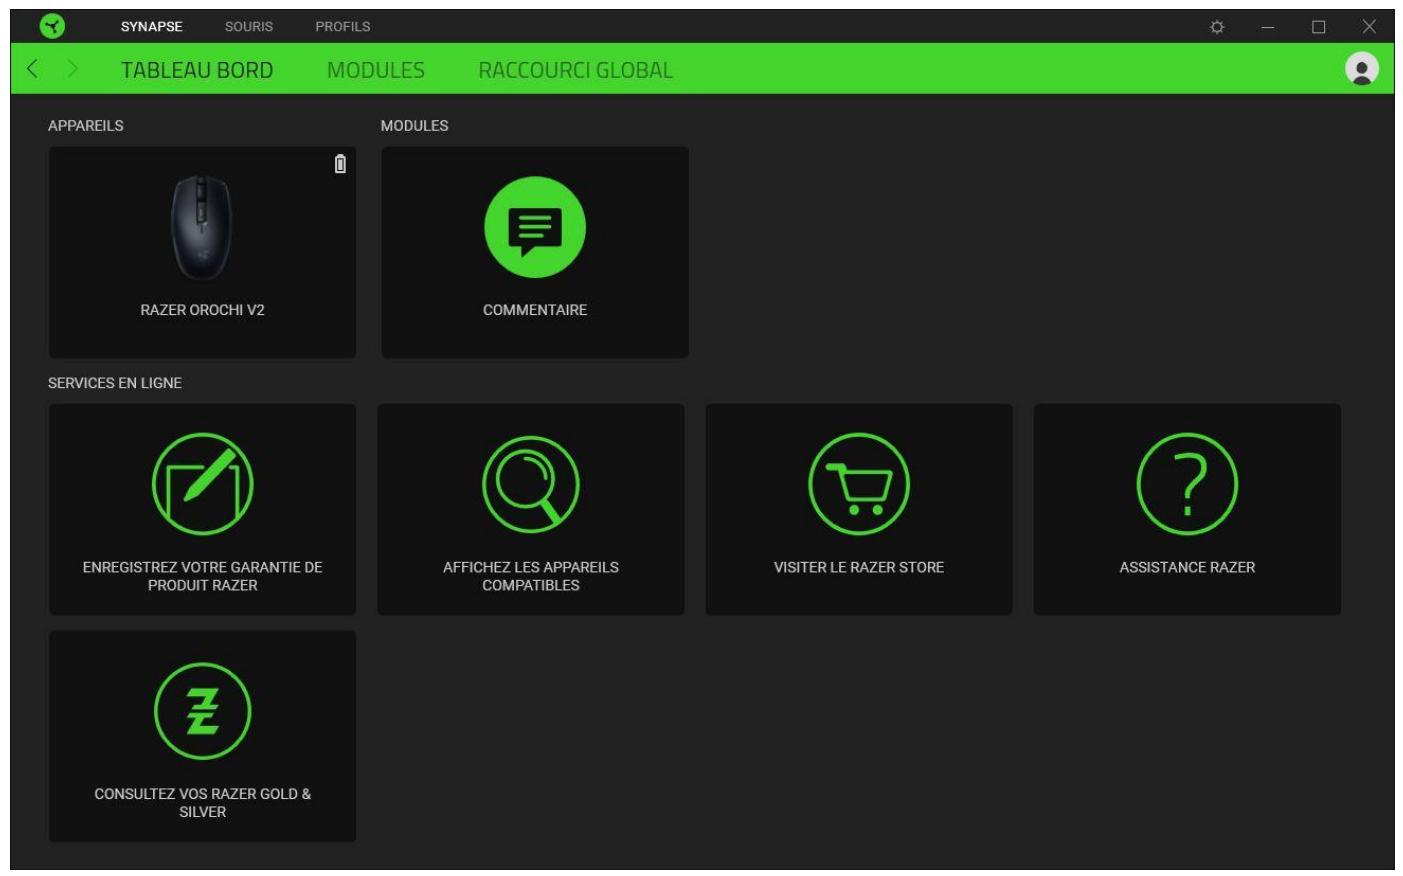
Task: Click the Razer Orochi V2 label
Action: [202, 310]
